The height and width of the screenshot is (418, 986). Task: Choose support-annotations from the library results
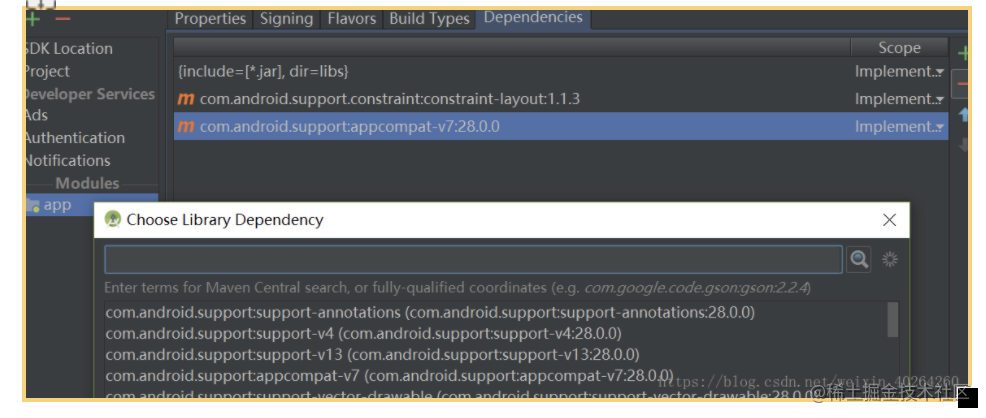pos(430,312)
